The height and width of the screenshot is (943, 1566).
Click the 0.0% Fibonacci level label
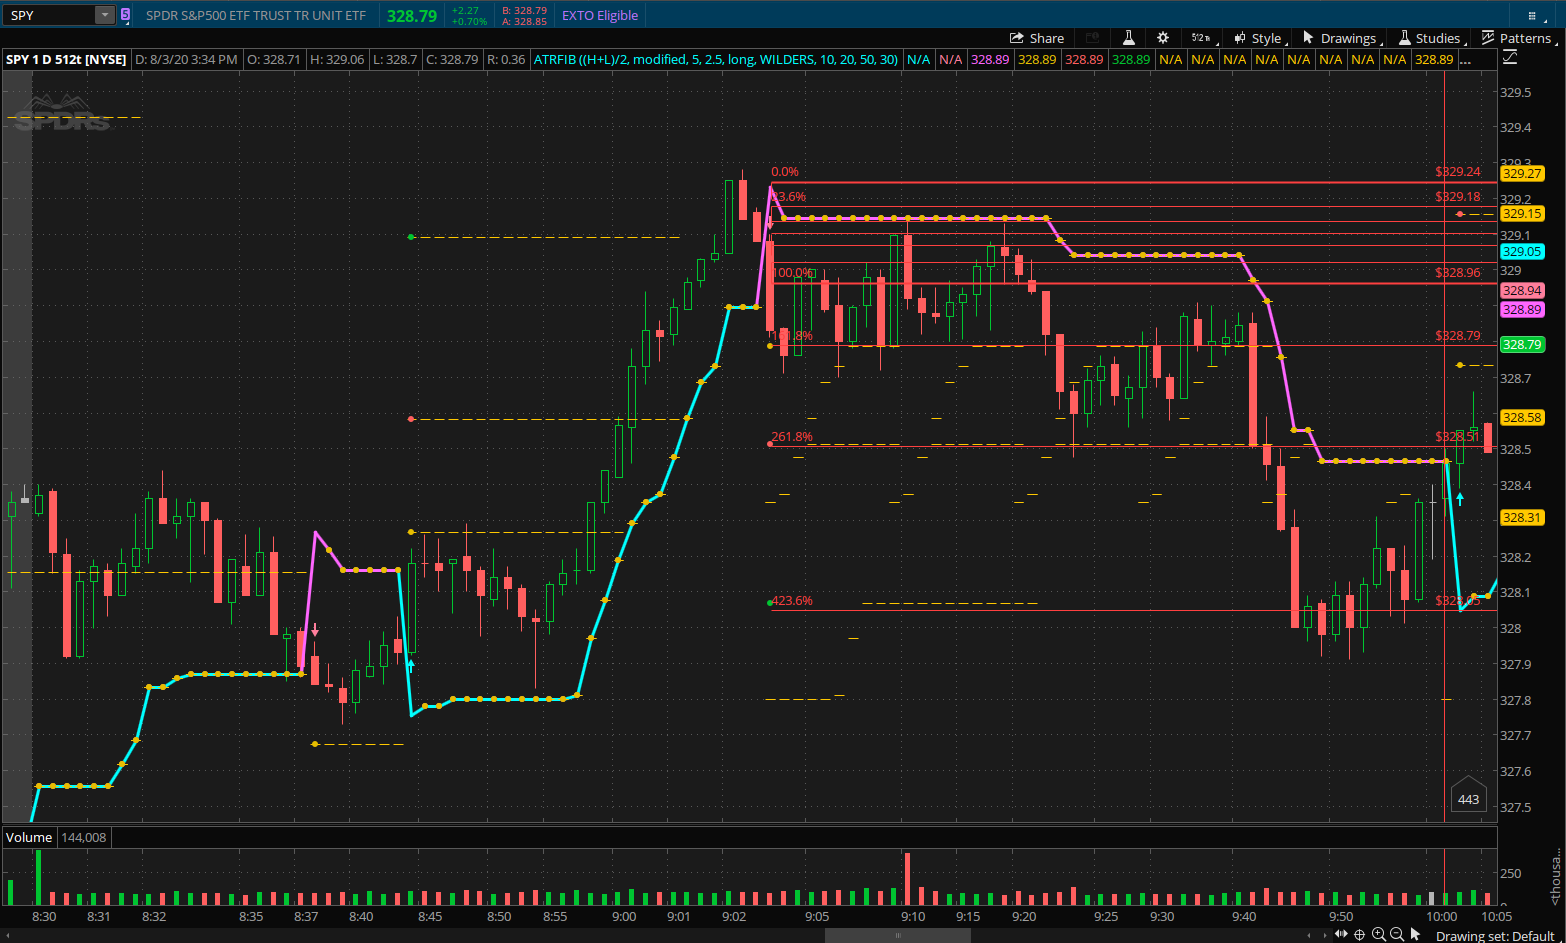[785, 172]
